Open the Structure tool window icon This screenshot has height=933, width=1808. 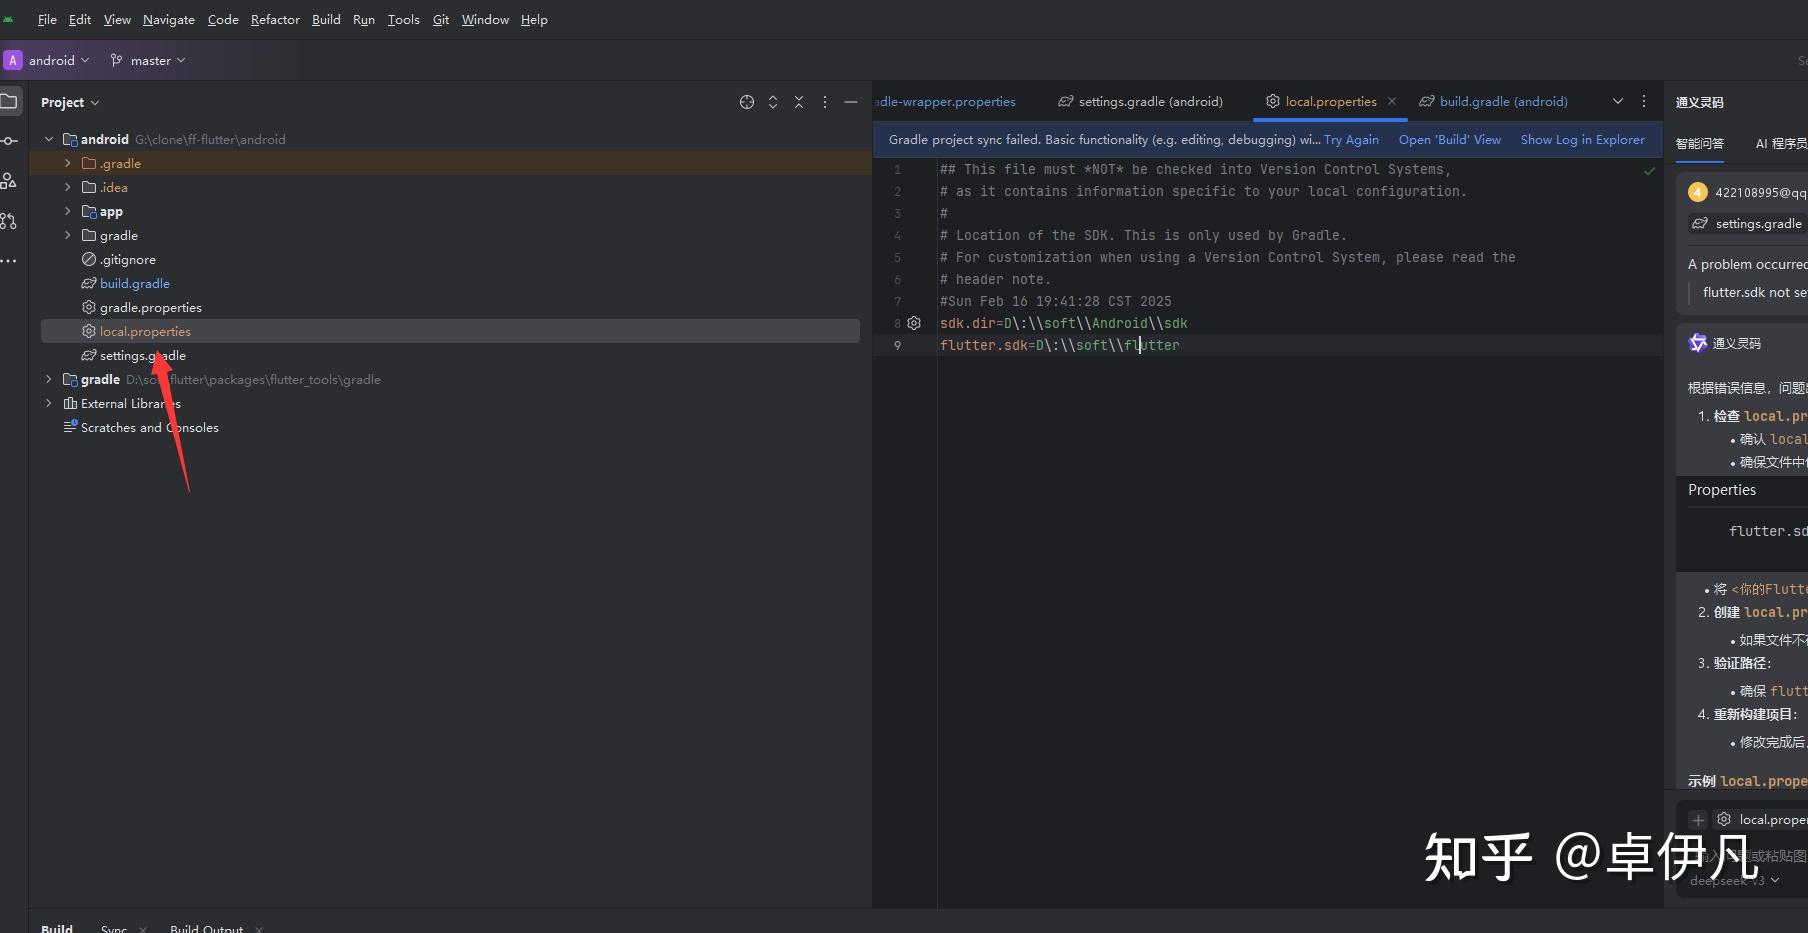[10, 181]
